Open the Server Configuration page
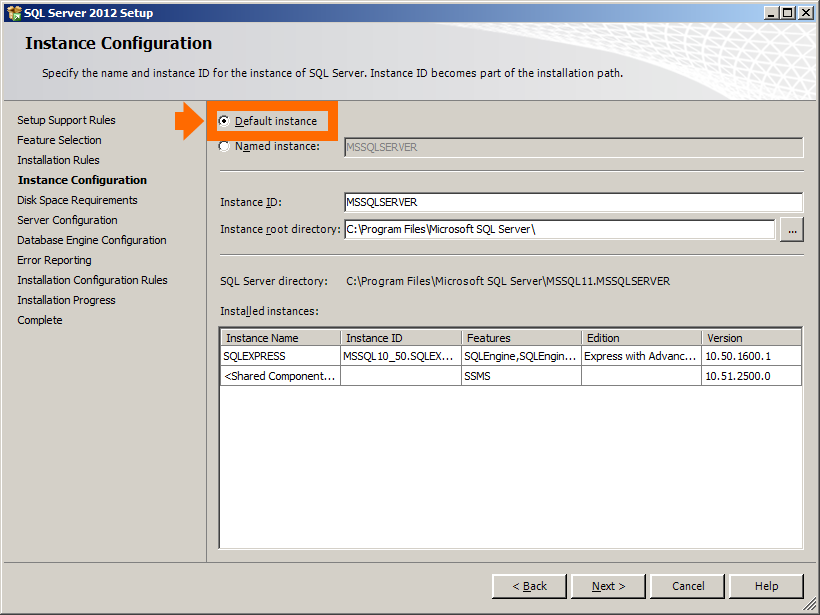 [66, 220]
